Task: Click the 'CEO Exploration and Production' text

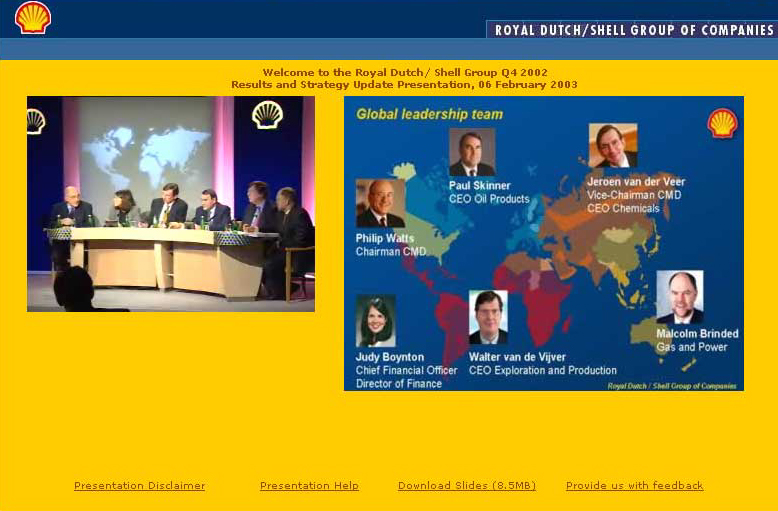Action: click(543, 371)
